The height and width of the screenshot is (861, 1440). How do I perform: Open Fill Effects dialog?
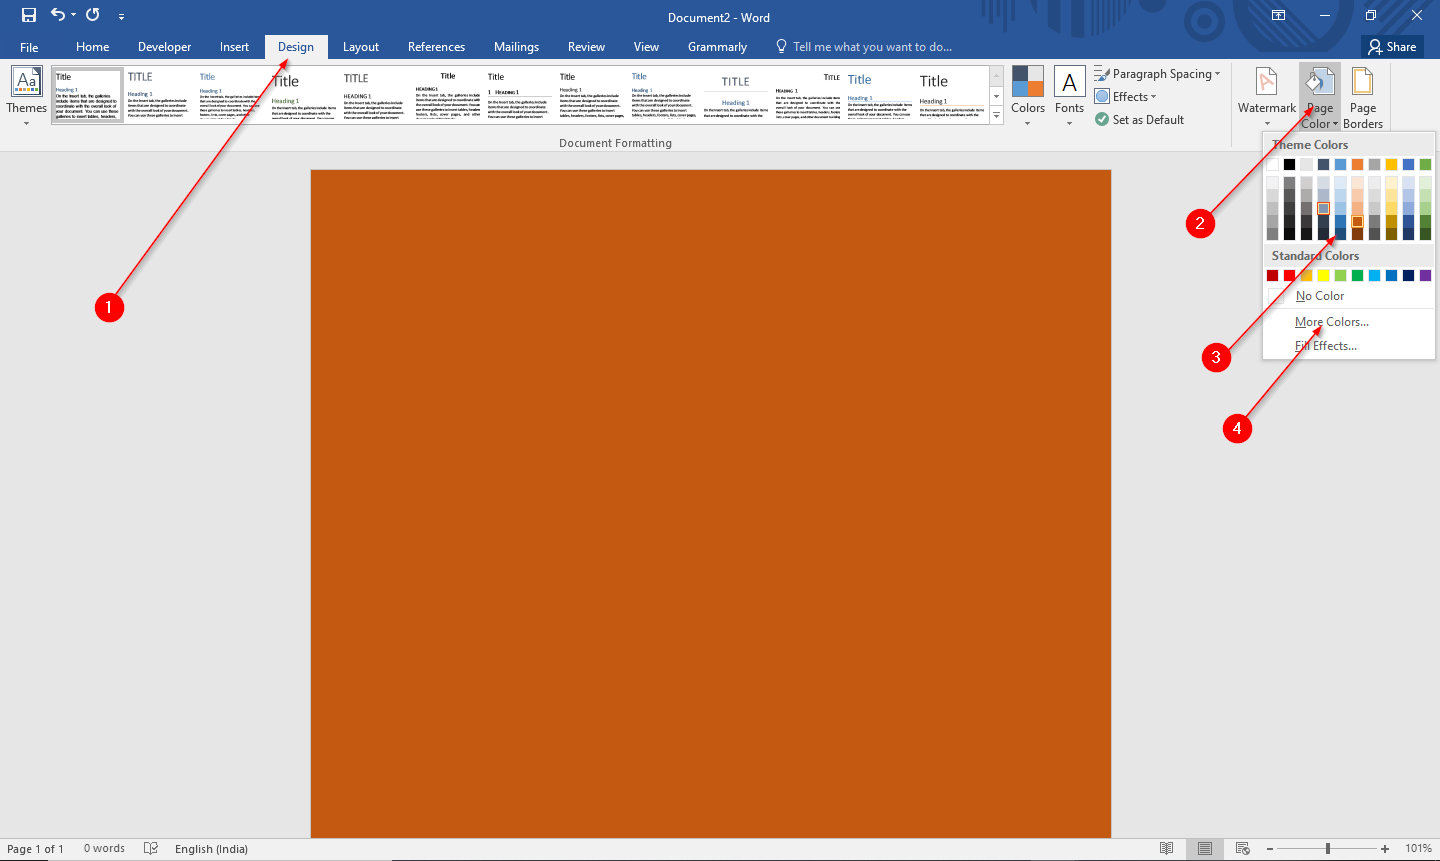pos(1349,346)
